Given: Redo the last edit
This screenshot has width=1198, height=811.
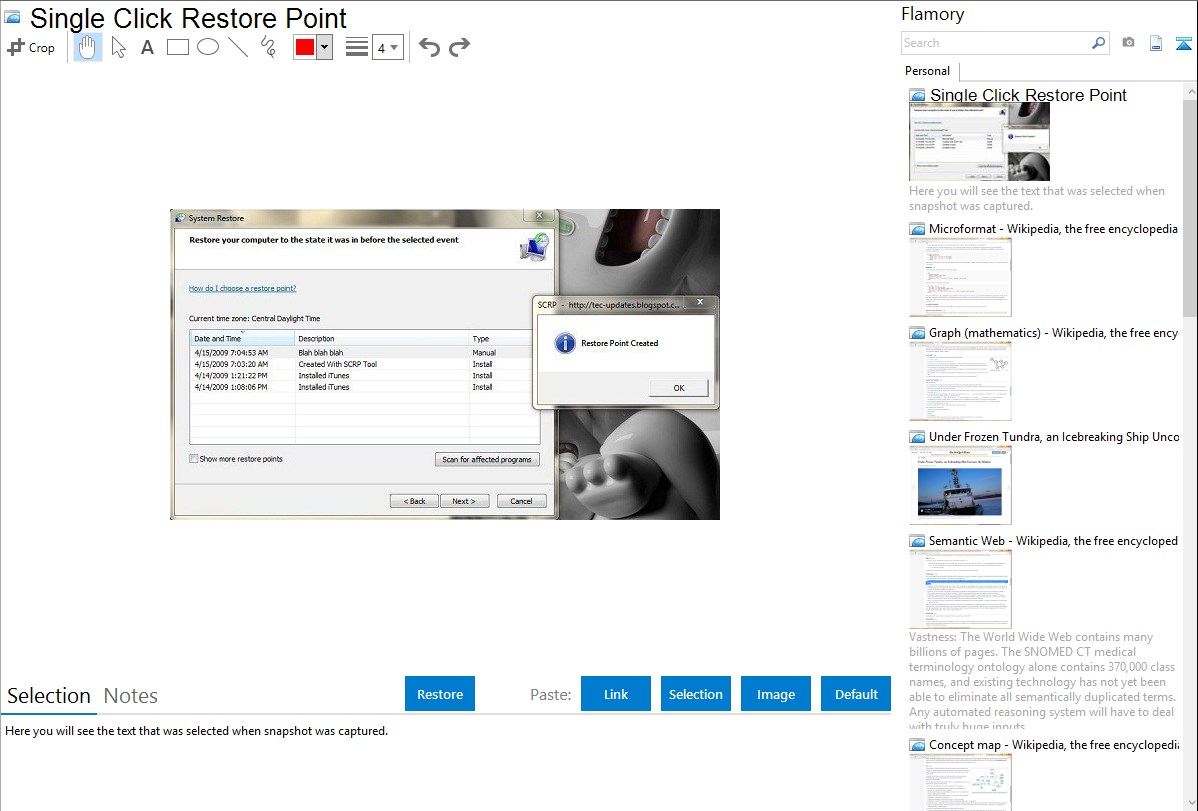Looking at the screenshot, I should click(459, 47).
